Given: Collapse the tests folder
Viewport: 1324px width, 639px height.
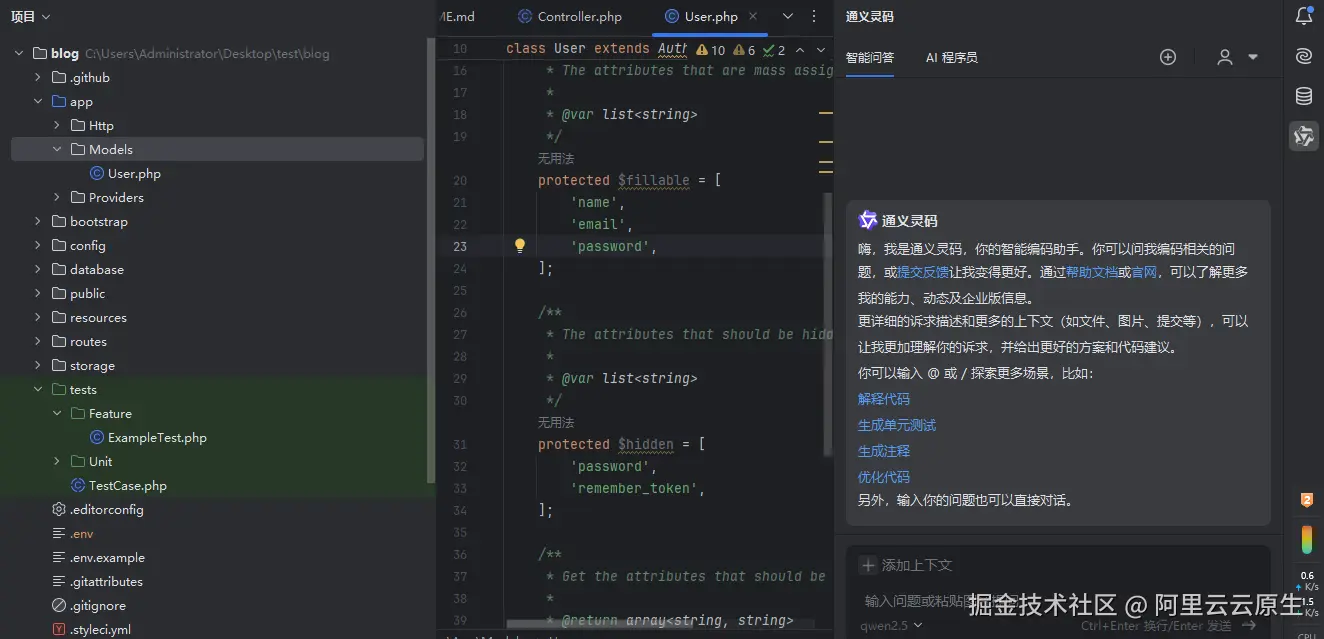Looking at the screenshot, I should point(38,389).
